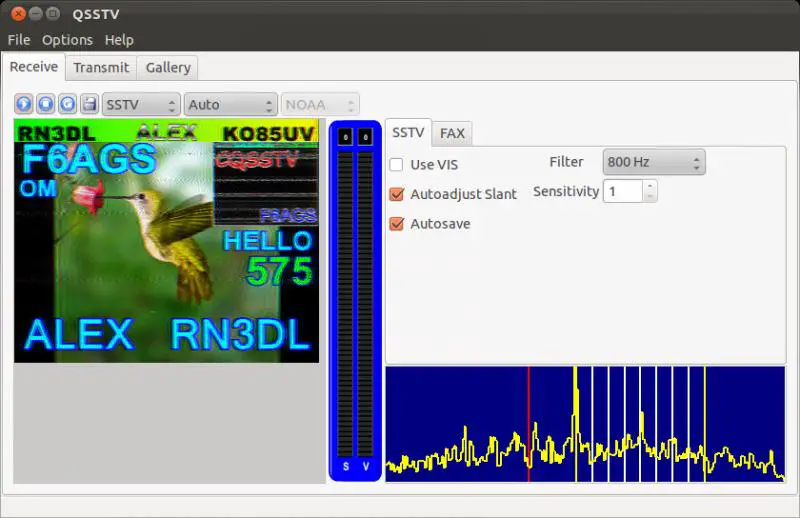800x518 pixels.
Task: Switch to the Receive tab
Action: [x=34, y=67]
